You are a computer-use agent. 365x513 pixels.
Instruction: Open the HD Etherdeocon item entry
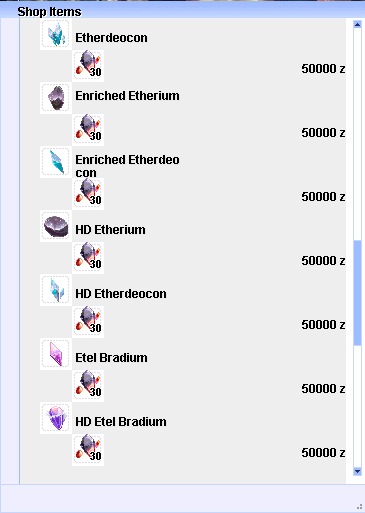[121, 294]
